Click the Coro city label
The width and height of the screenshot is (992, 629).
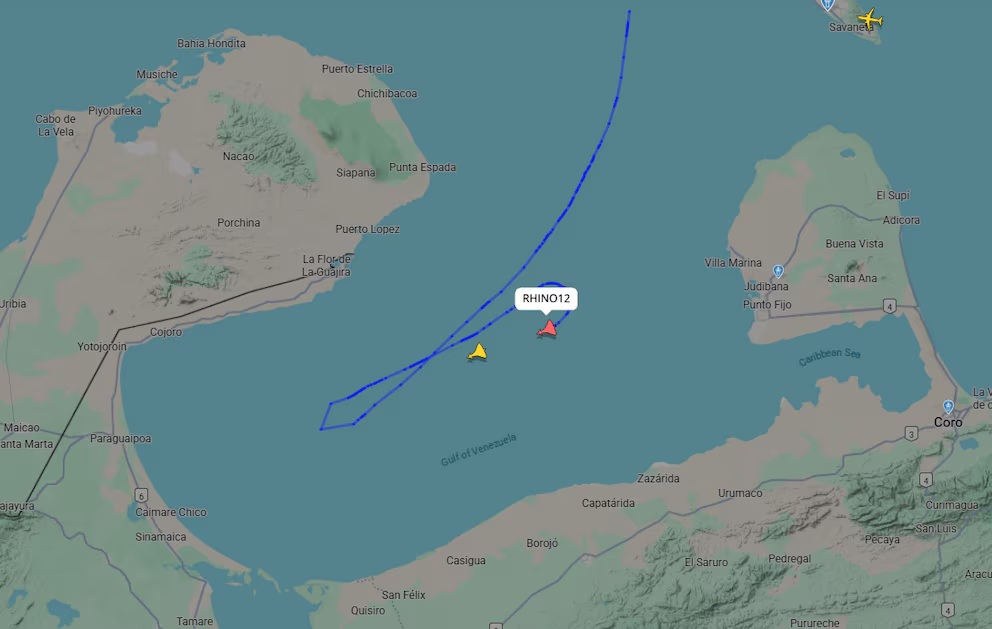(948, 422)
